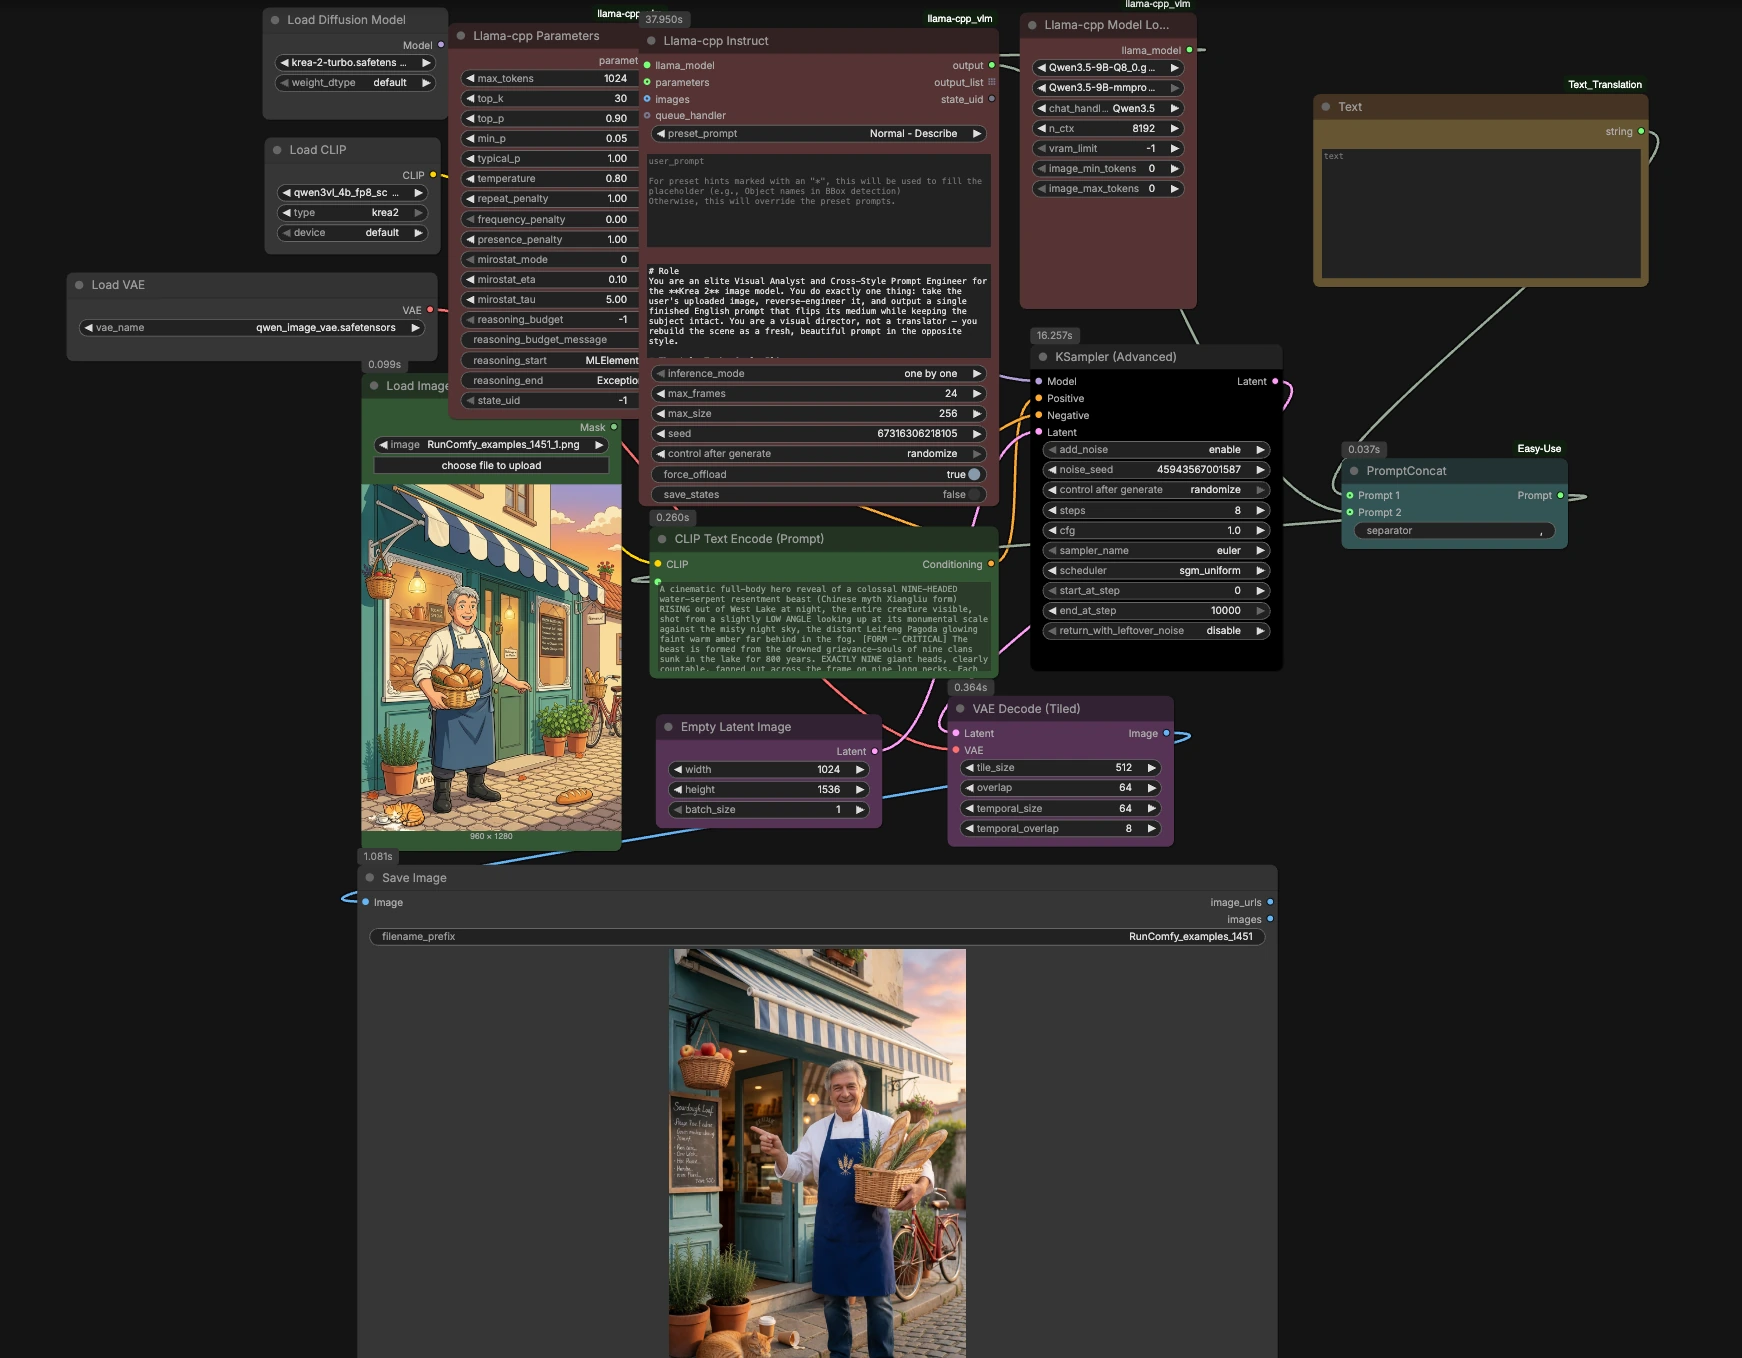
Task: Toggle save_states switch in Llama-cpp Instruct
Action: point(974,494)
